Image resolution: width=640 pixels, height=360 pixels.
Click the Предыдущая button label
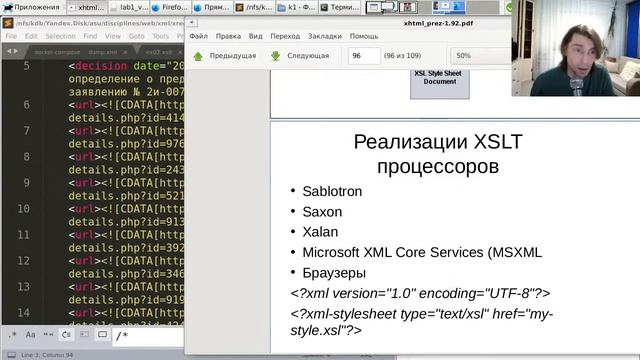pos(233,56)
